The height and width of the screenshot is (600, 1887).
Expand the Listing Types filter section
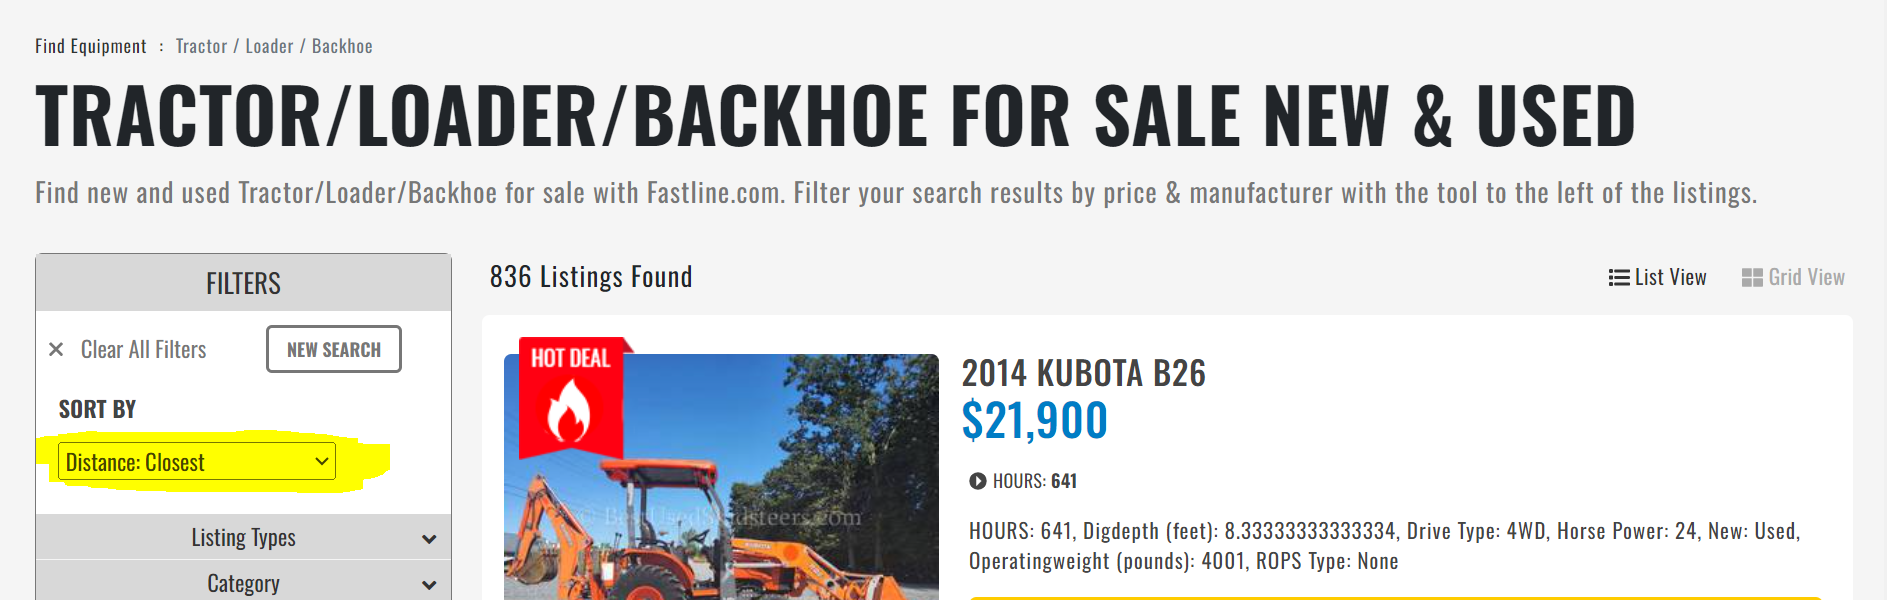click(x=243, y=537)
